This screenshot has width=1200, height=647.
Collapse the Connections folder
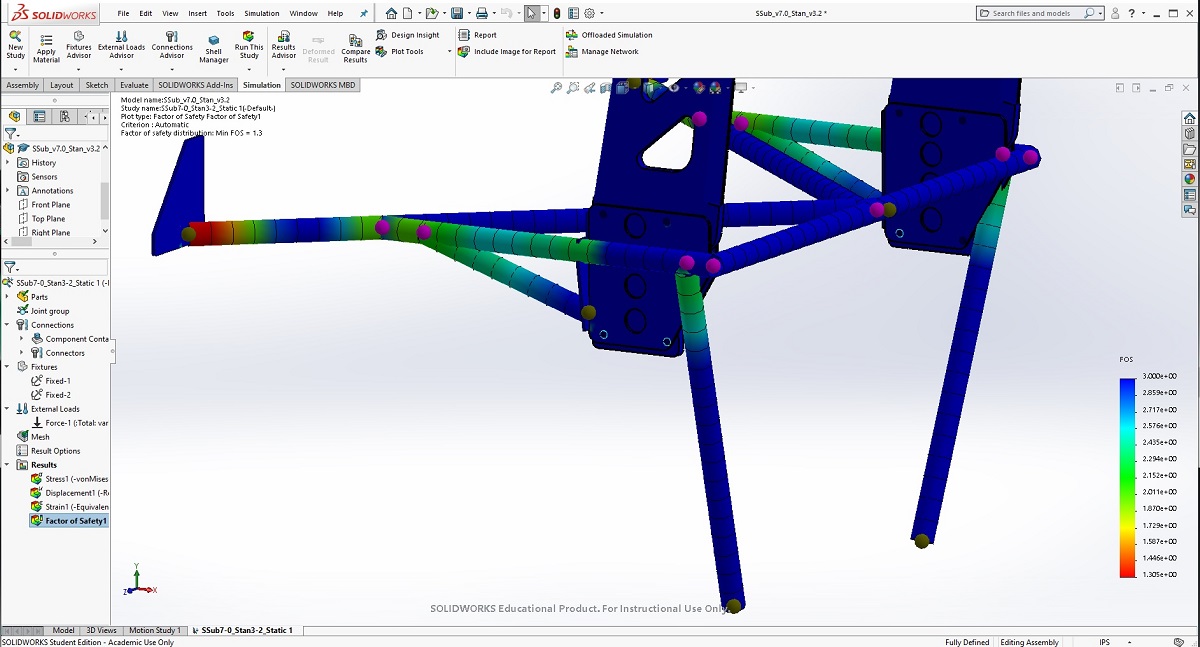8,325
